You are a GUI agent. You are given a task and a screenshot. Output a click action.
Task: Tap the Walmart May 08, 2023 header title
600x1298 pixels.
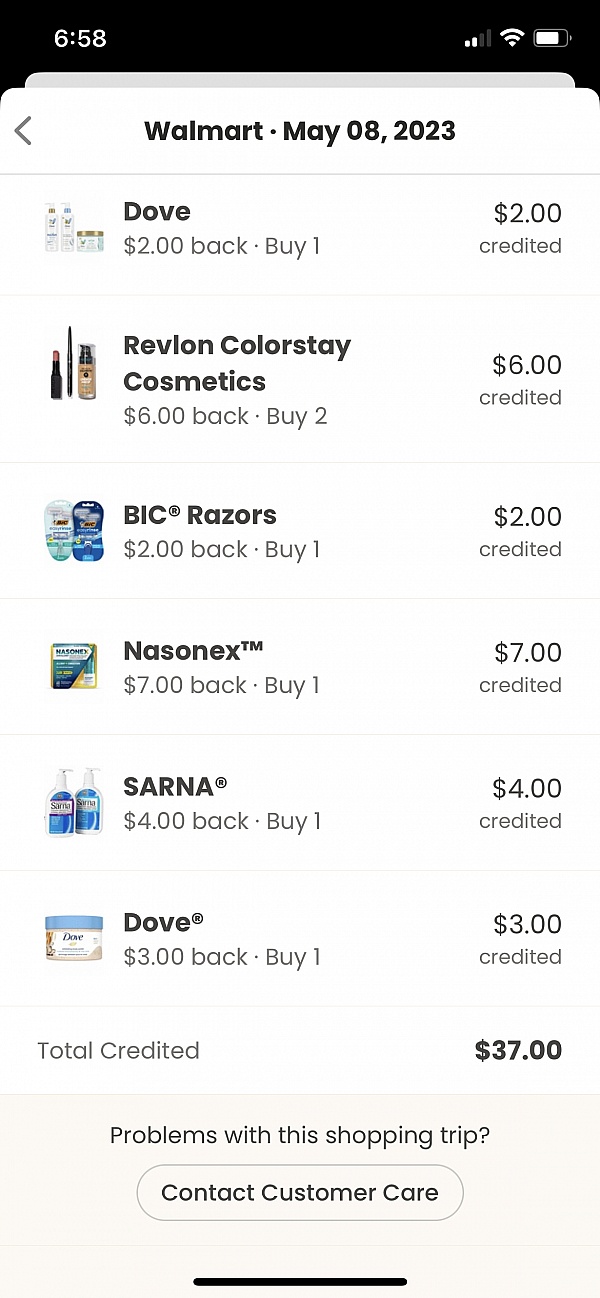(300, 131)
